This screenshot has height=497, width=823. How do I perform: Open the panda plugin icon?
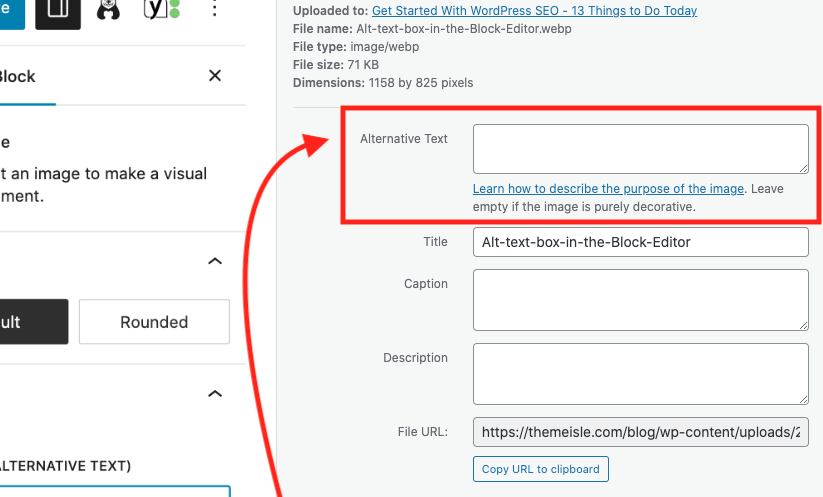pyautogui.click(x=108, y=10)
